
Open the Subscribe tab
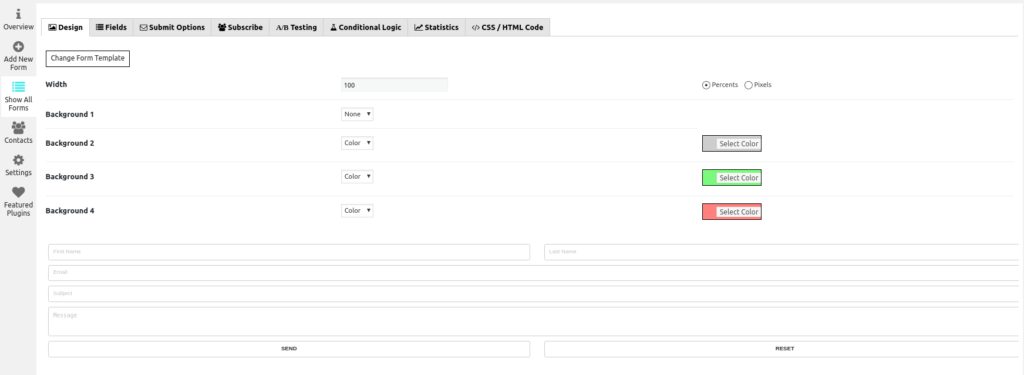[x=240, y=27]
